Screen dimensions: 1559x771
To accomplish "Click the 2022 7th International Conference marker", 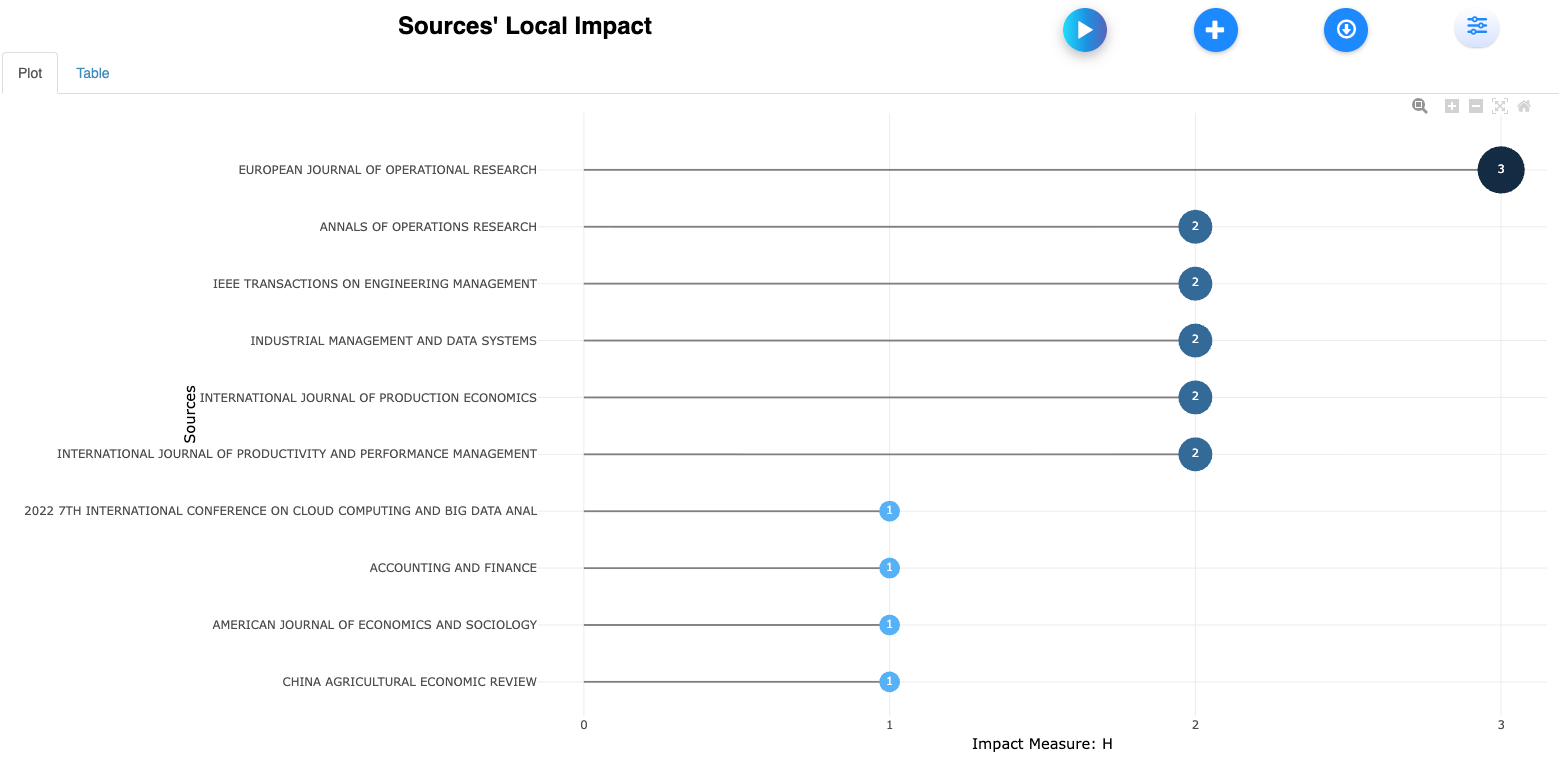I will 889,511.
